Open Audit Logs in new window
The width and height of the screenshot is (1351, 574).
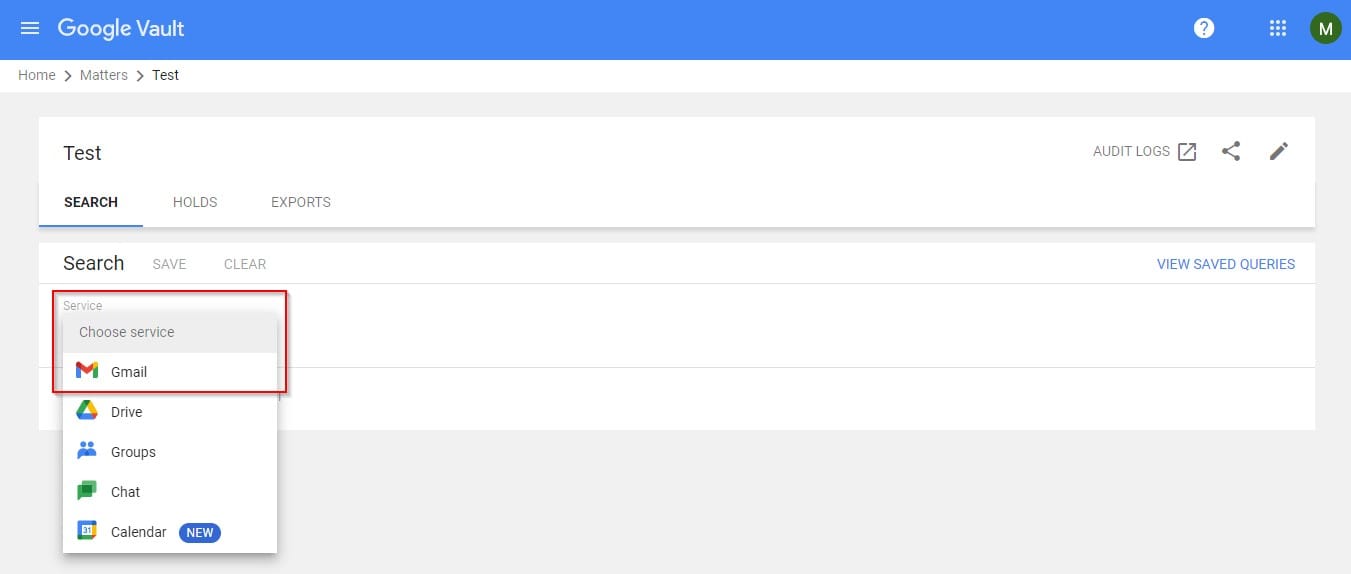(1144, 152)
